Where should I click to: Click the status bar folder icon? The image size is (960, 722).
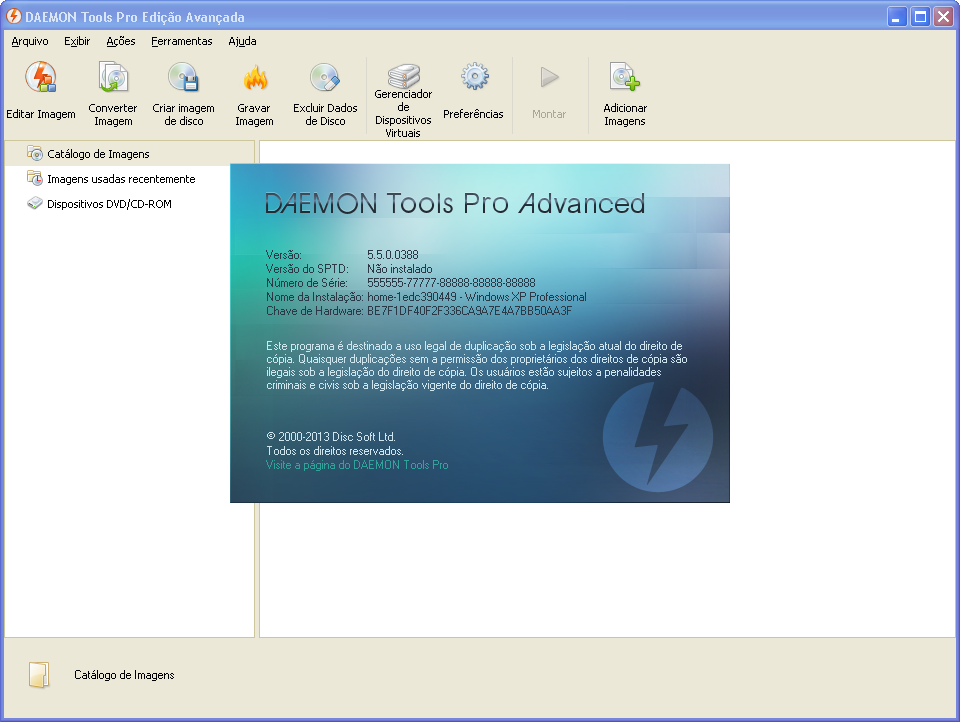(x=39, y=675)
